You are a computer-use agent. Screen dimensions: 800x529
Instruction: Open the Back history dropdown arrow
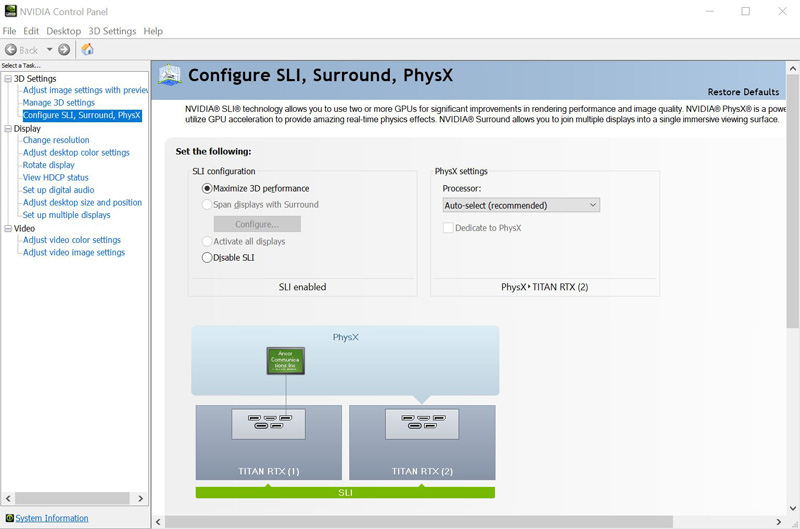coord(49,49)
